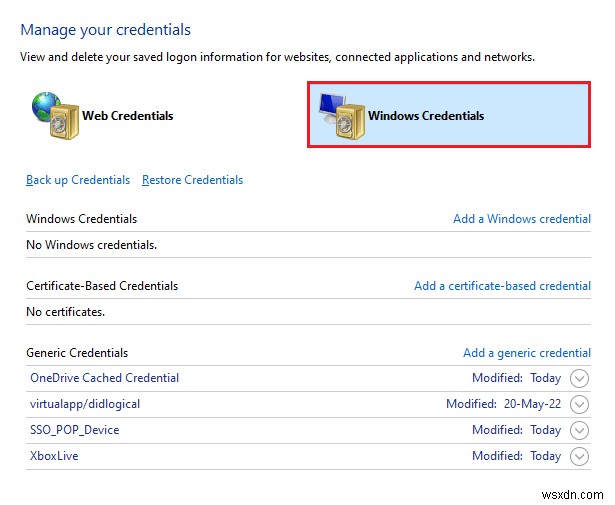Click the Restore Credentials link

click(192, 180)
